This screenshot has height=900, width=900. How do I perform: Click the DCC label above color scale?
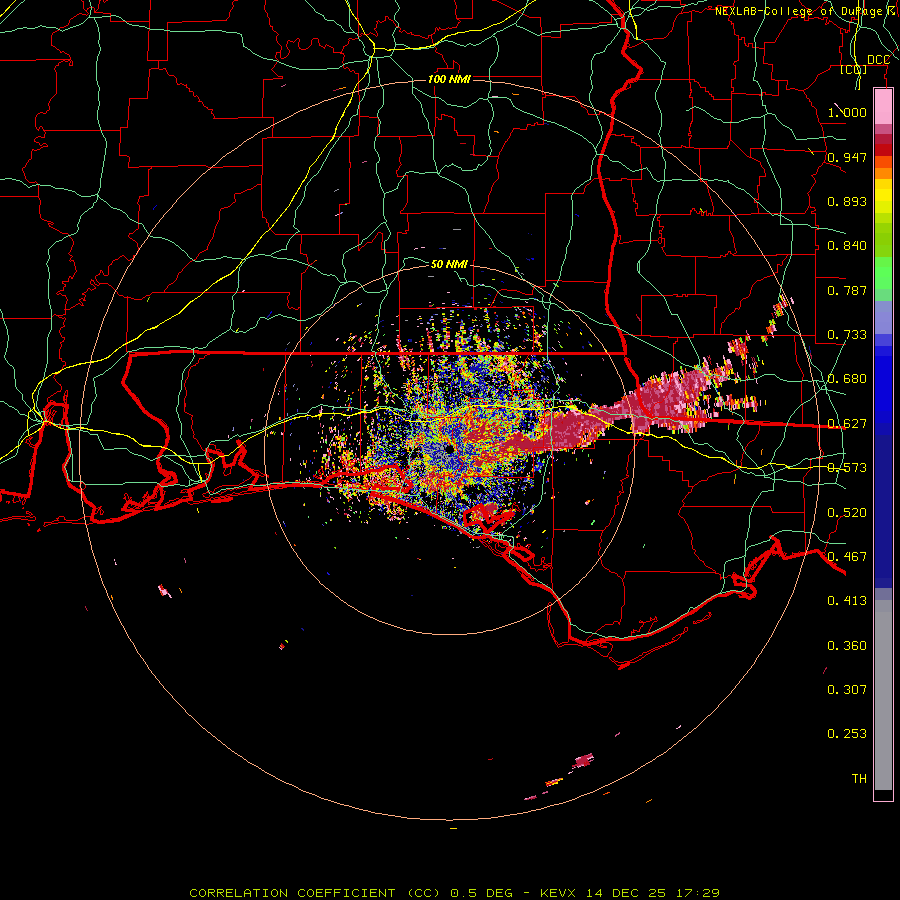point(878,60)
